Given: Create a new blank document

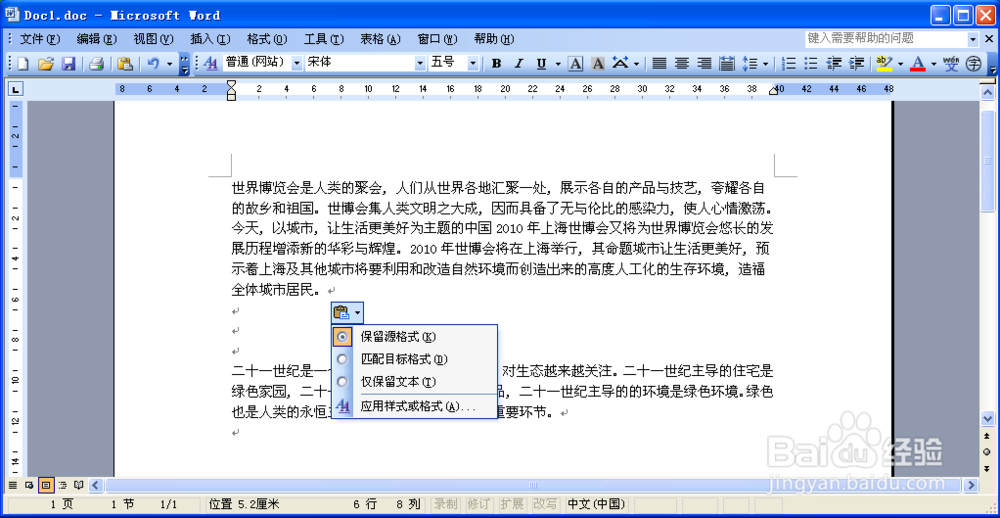Looking at the screenshot, I should (23, 63).
